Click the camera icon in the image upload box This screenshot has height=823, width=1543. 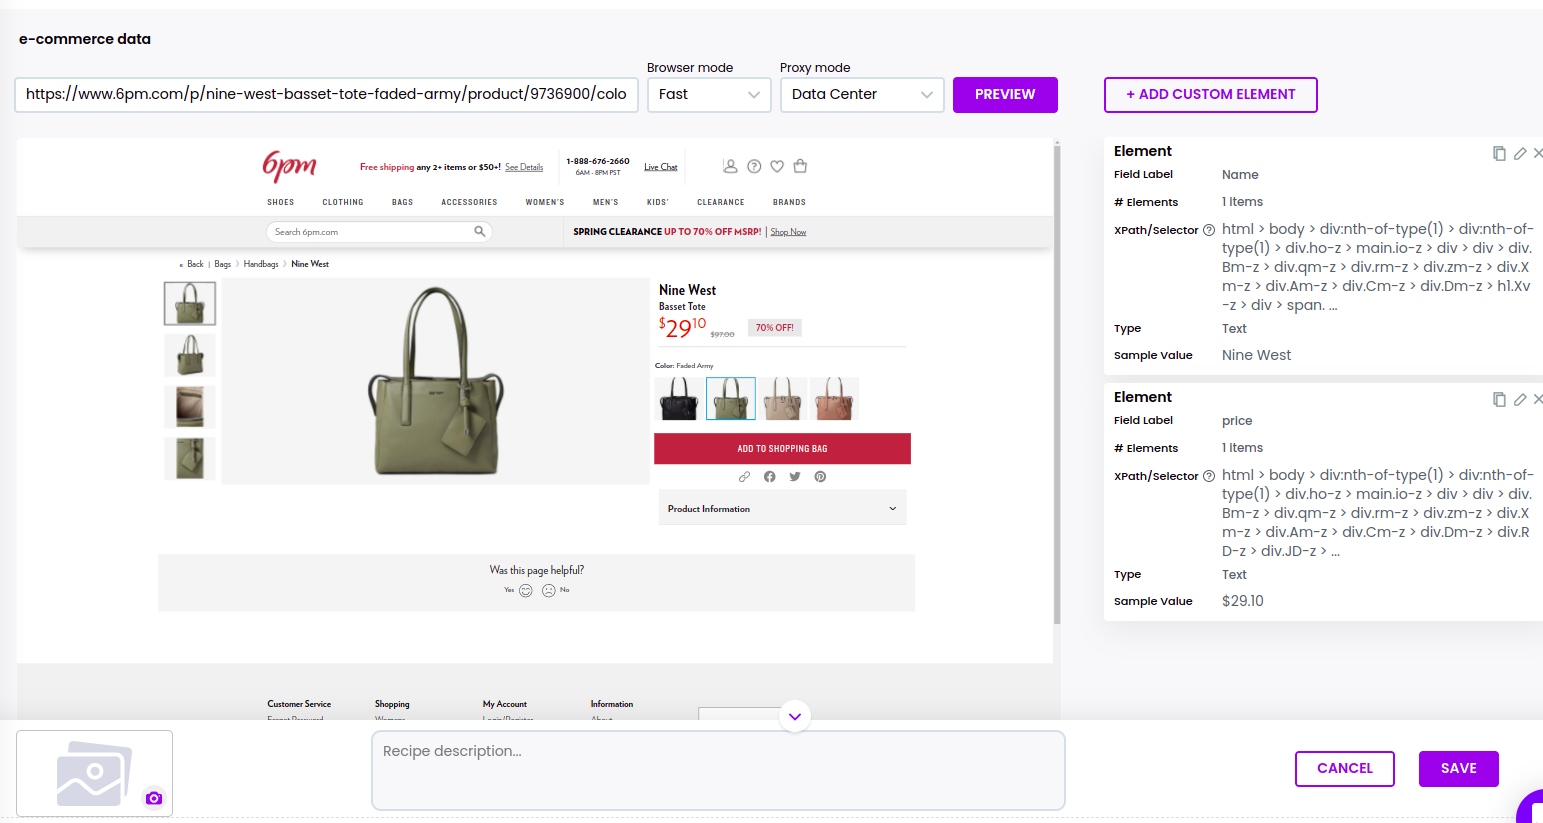pyautogui.click(x=154, y=797)
